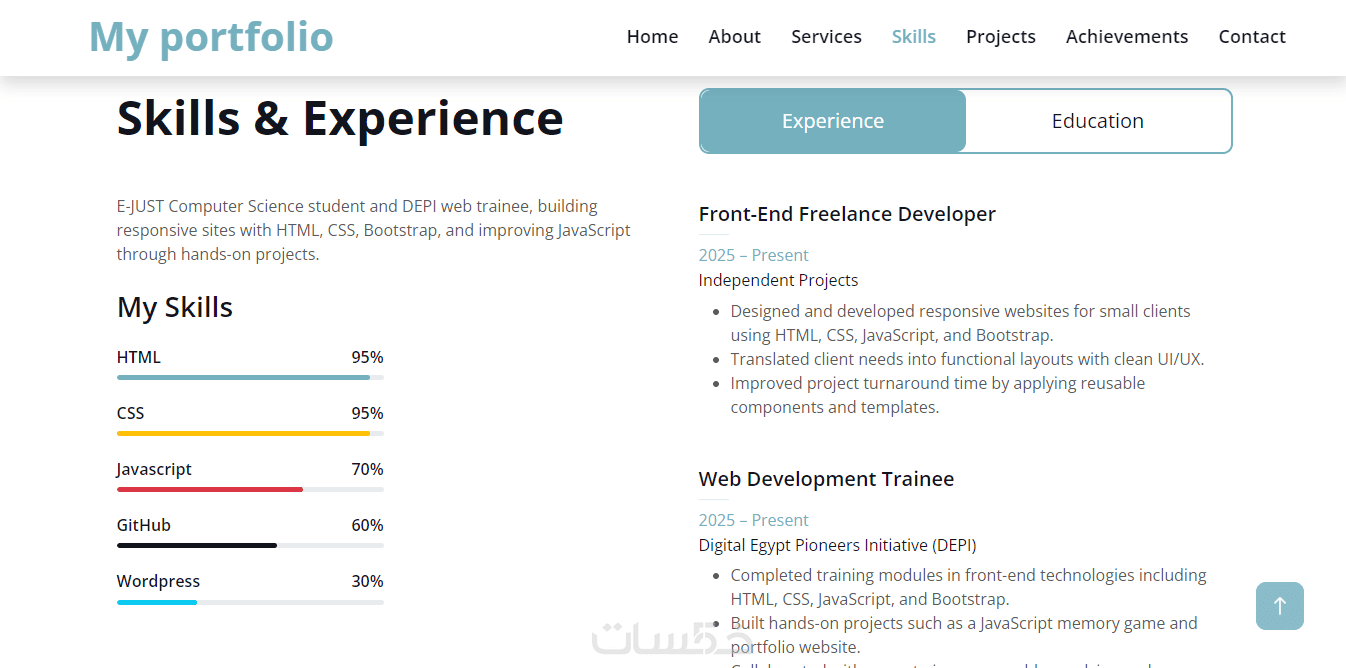Open the Home navigation link
This screenshot has height=668, width=1346.
[652, 37]
